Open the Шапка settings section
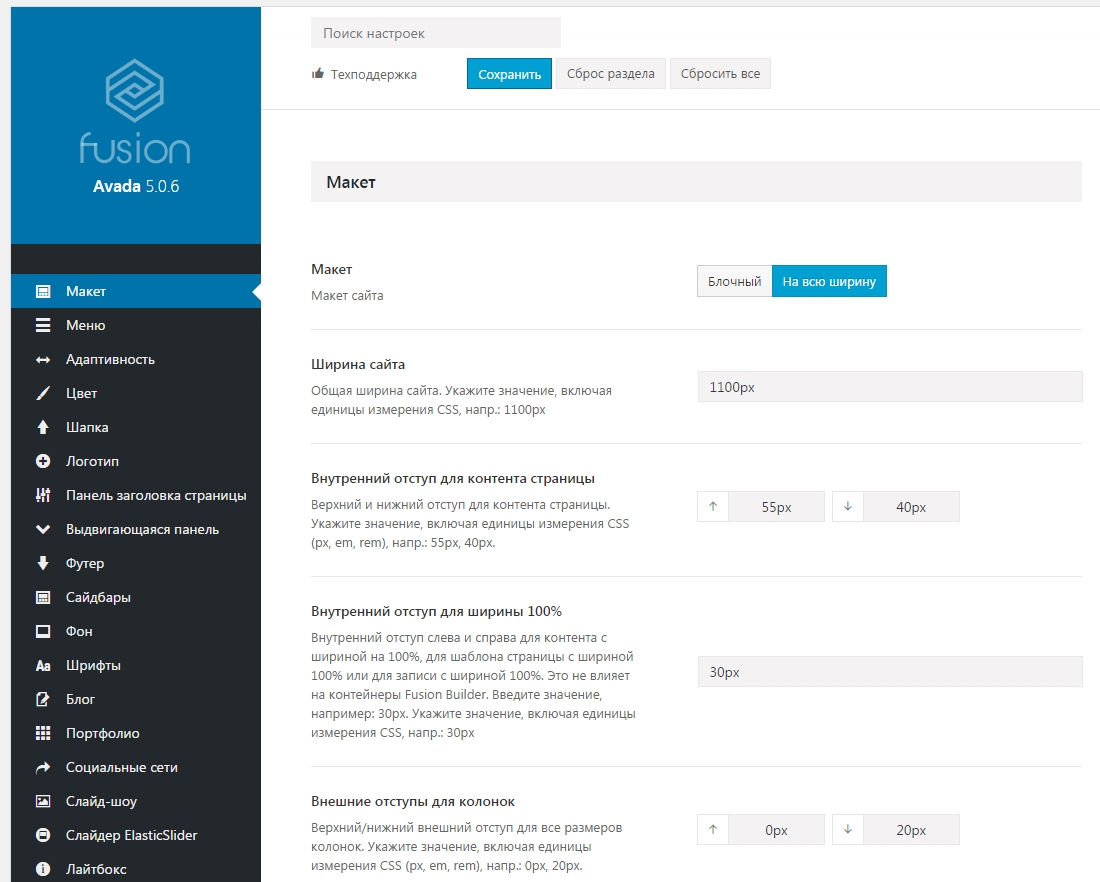Viewport: 1100px width, 882px height. (x=136, y=427)
